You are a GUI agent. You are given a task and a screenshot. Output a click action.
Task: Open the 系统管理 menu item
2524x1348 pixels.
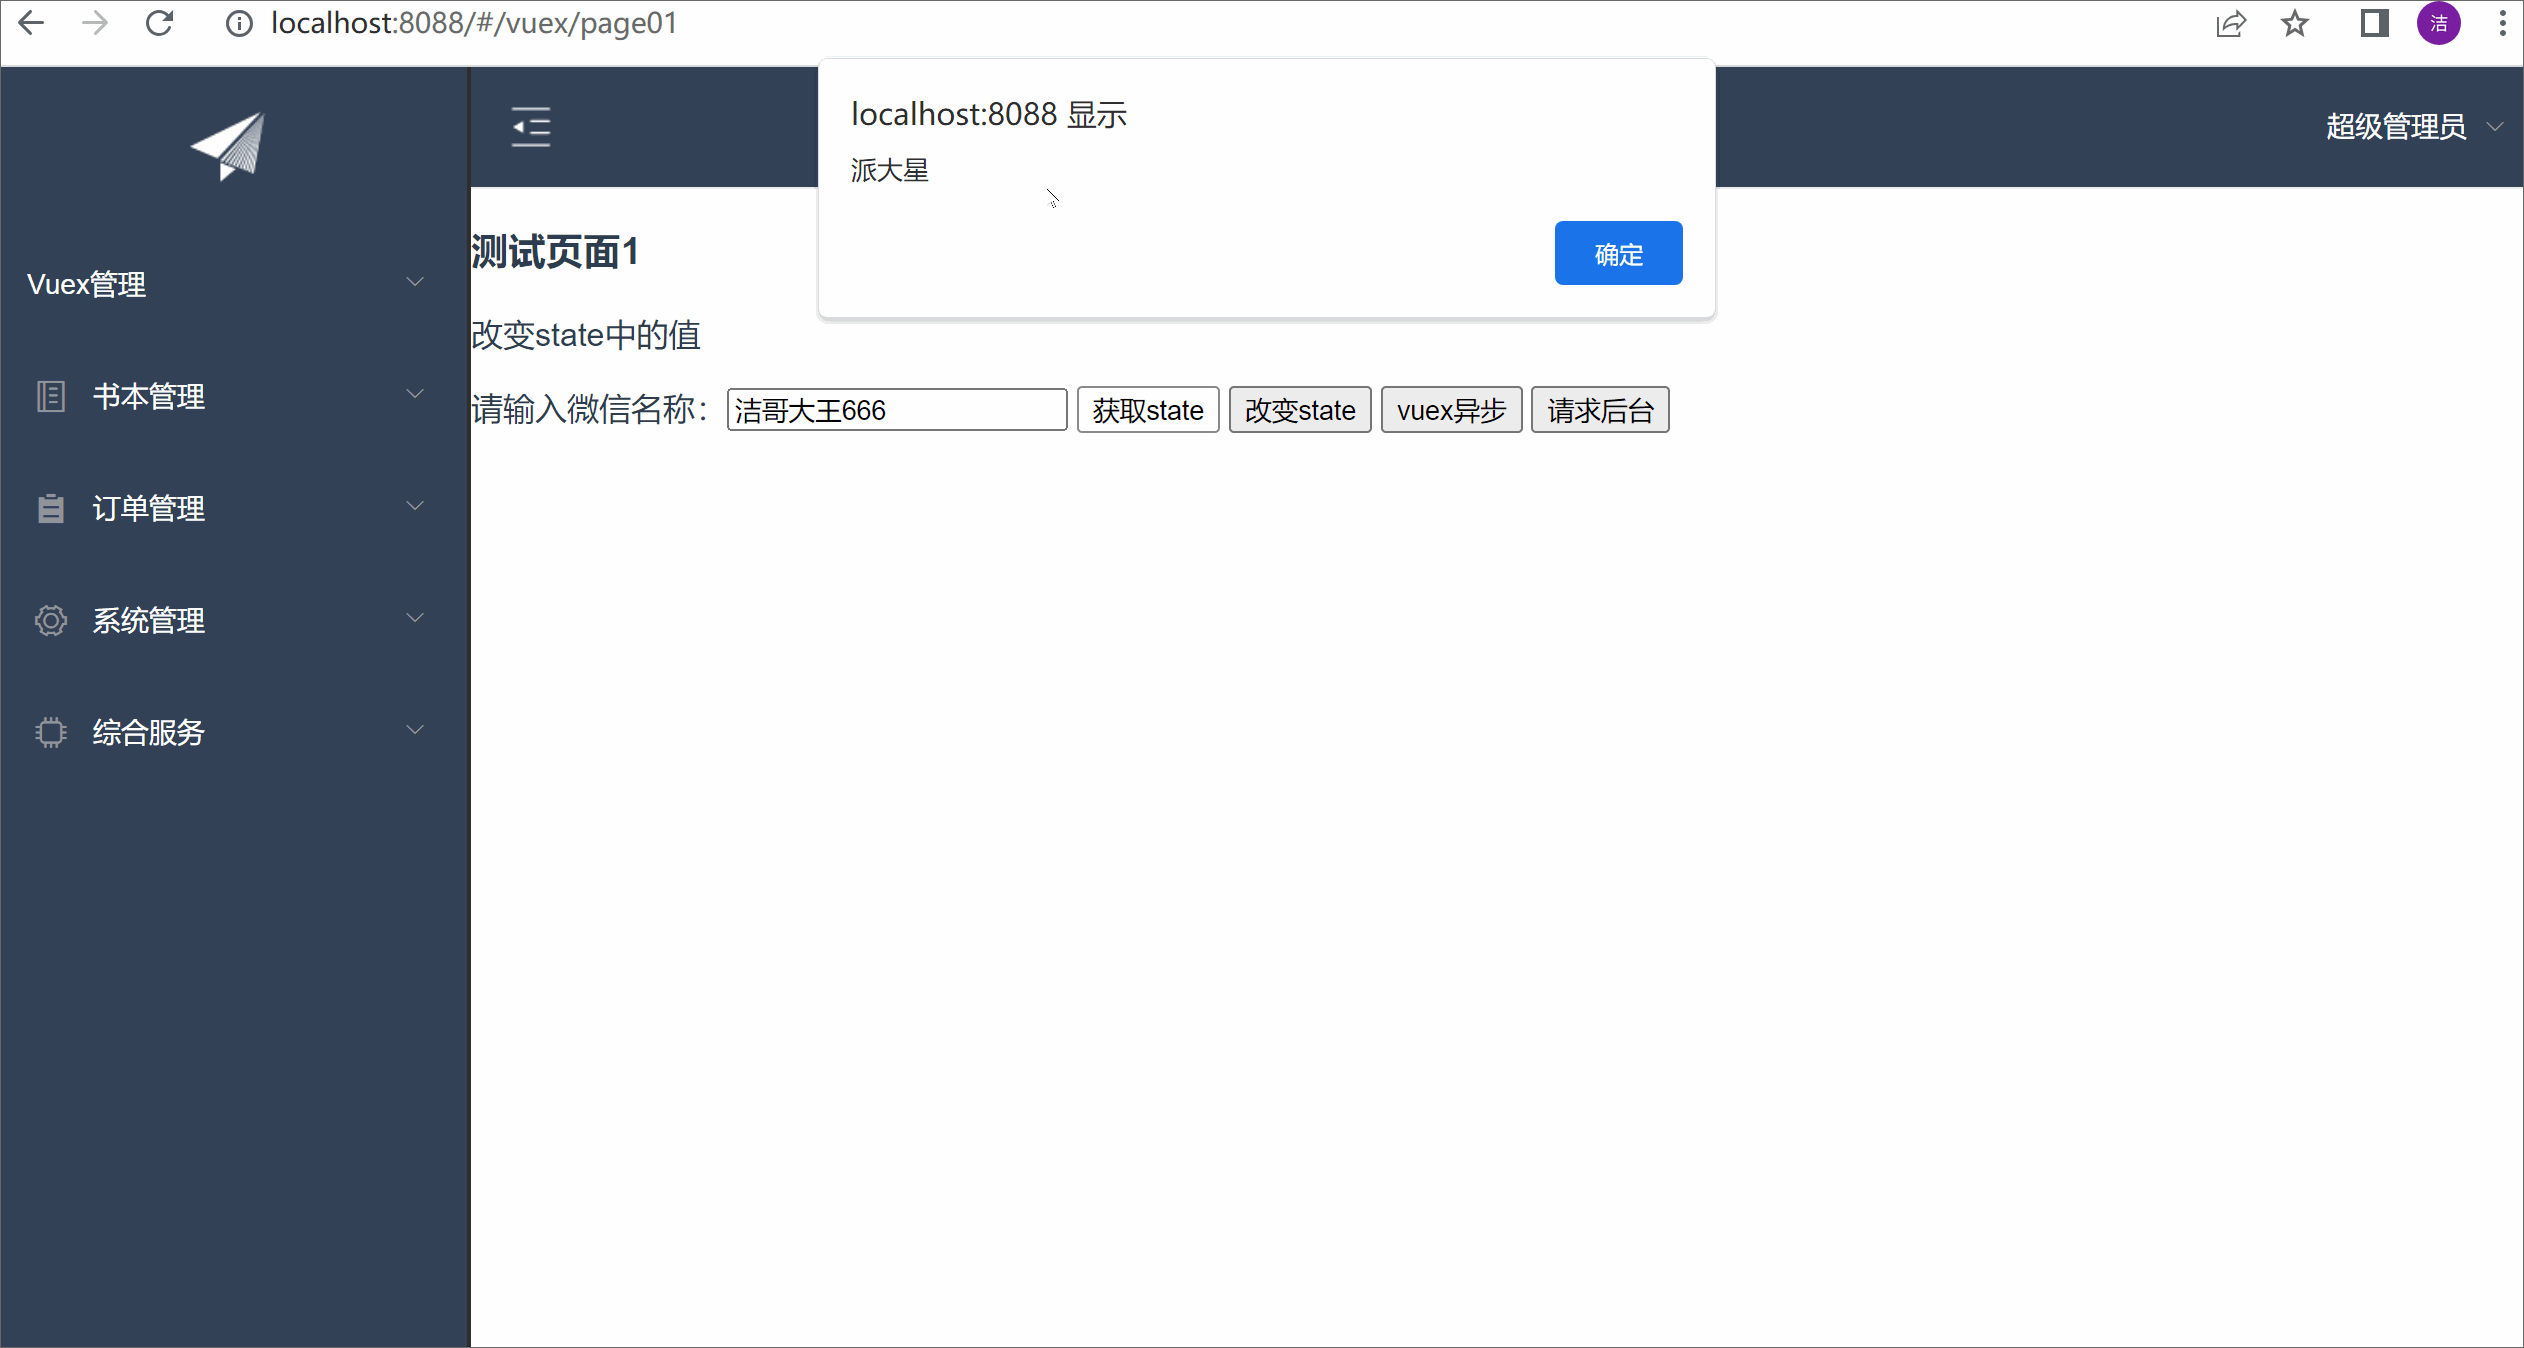click(149, 621)
